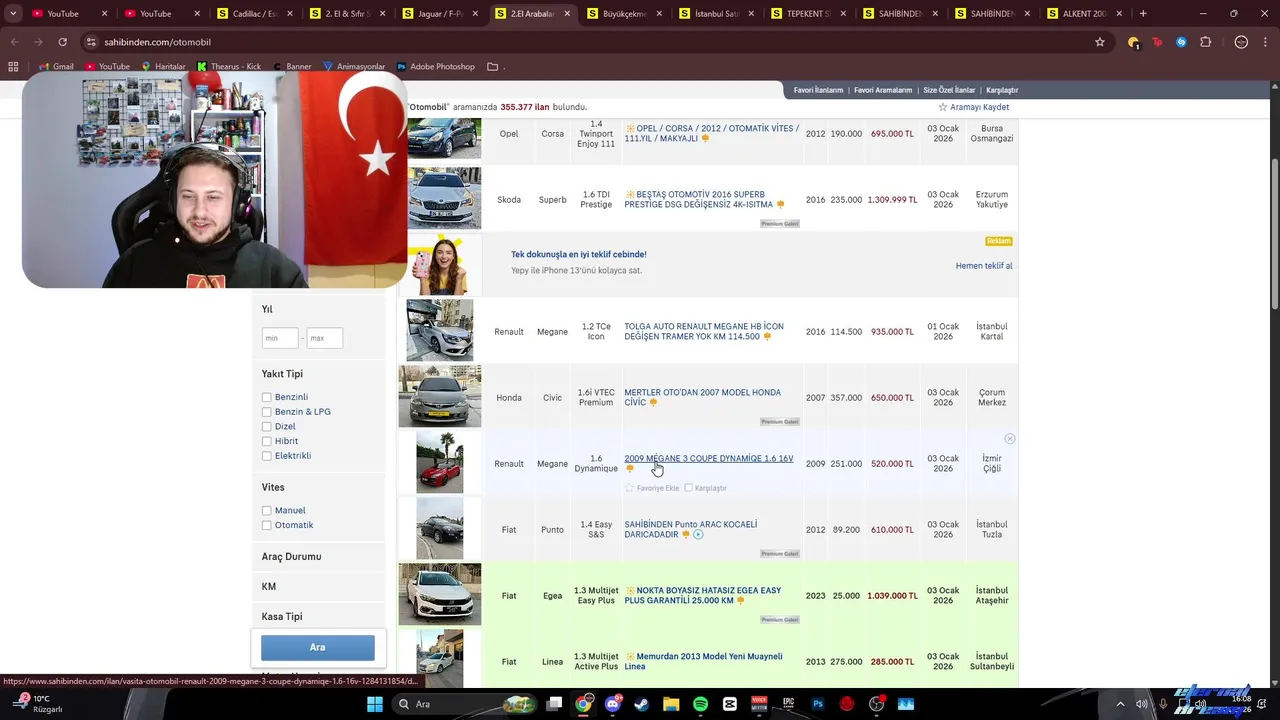
Task: Open Task View on the taskbar
Action: click(554, 704)
